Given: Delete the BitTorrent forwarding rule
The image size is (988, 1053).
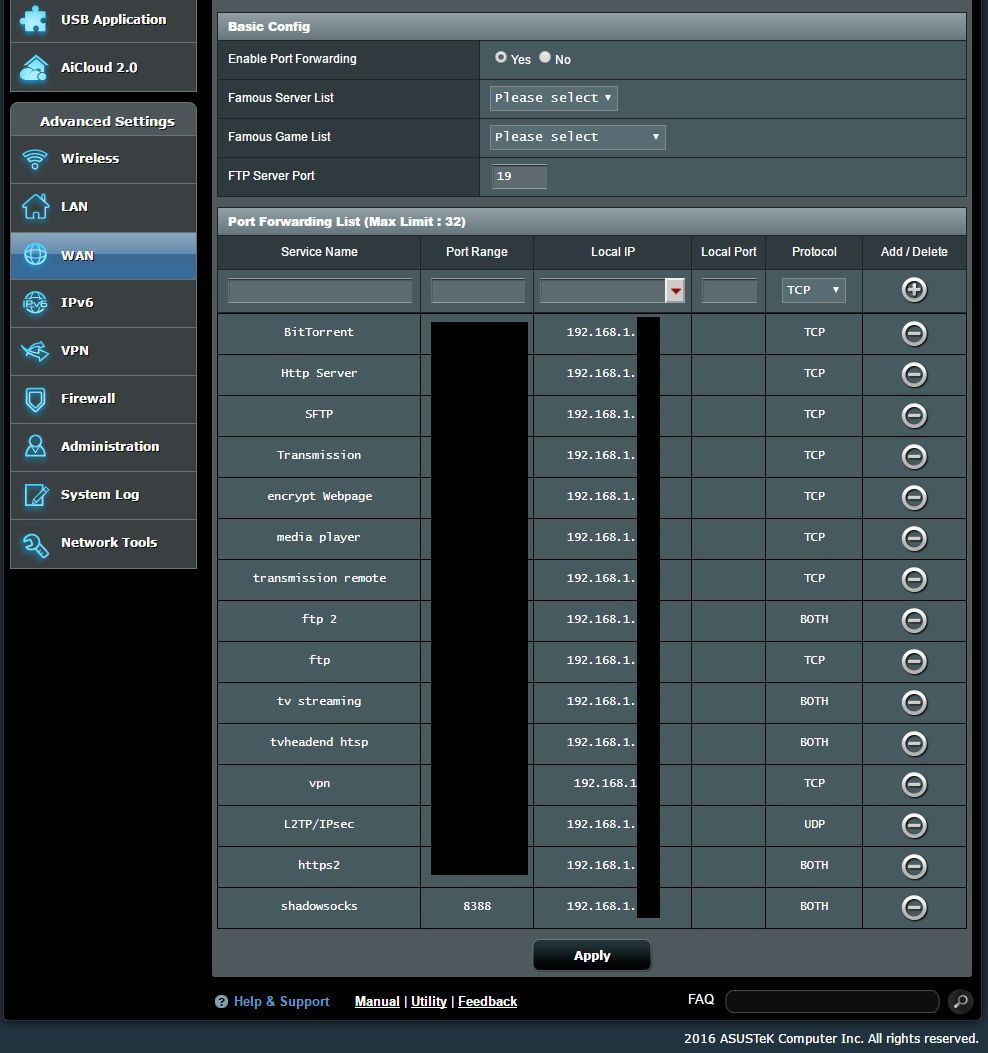Looking at the screenshot, I should click(913, 333).
